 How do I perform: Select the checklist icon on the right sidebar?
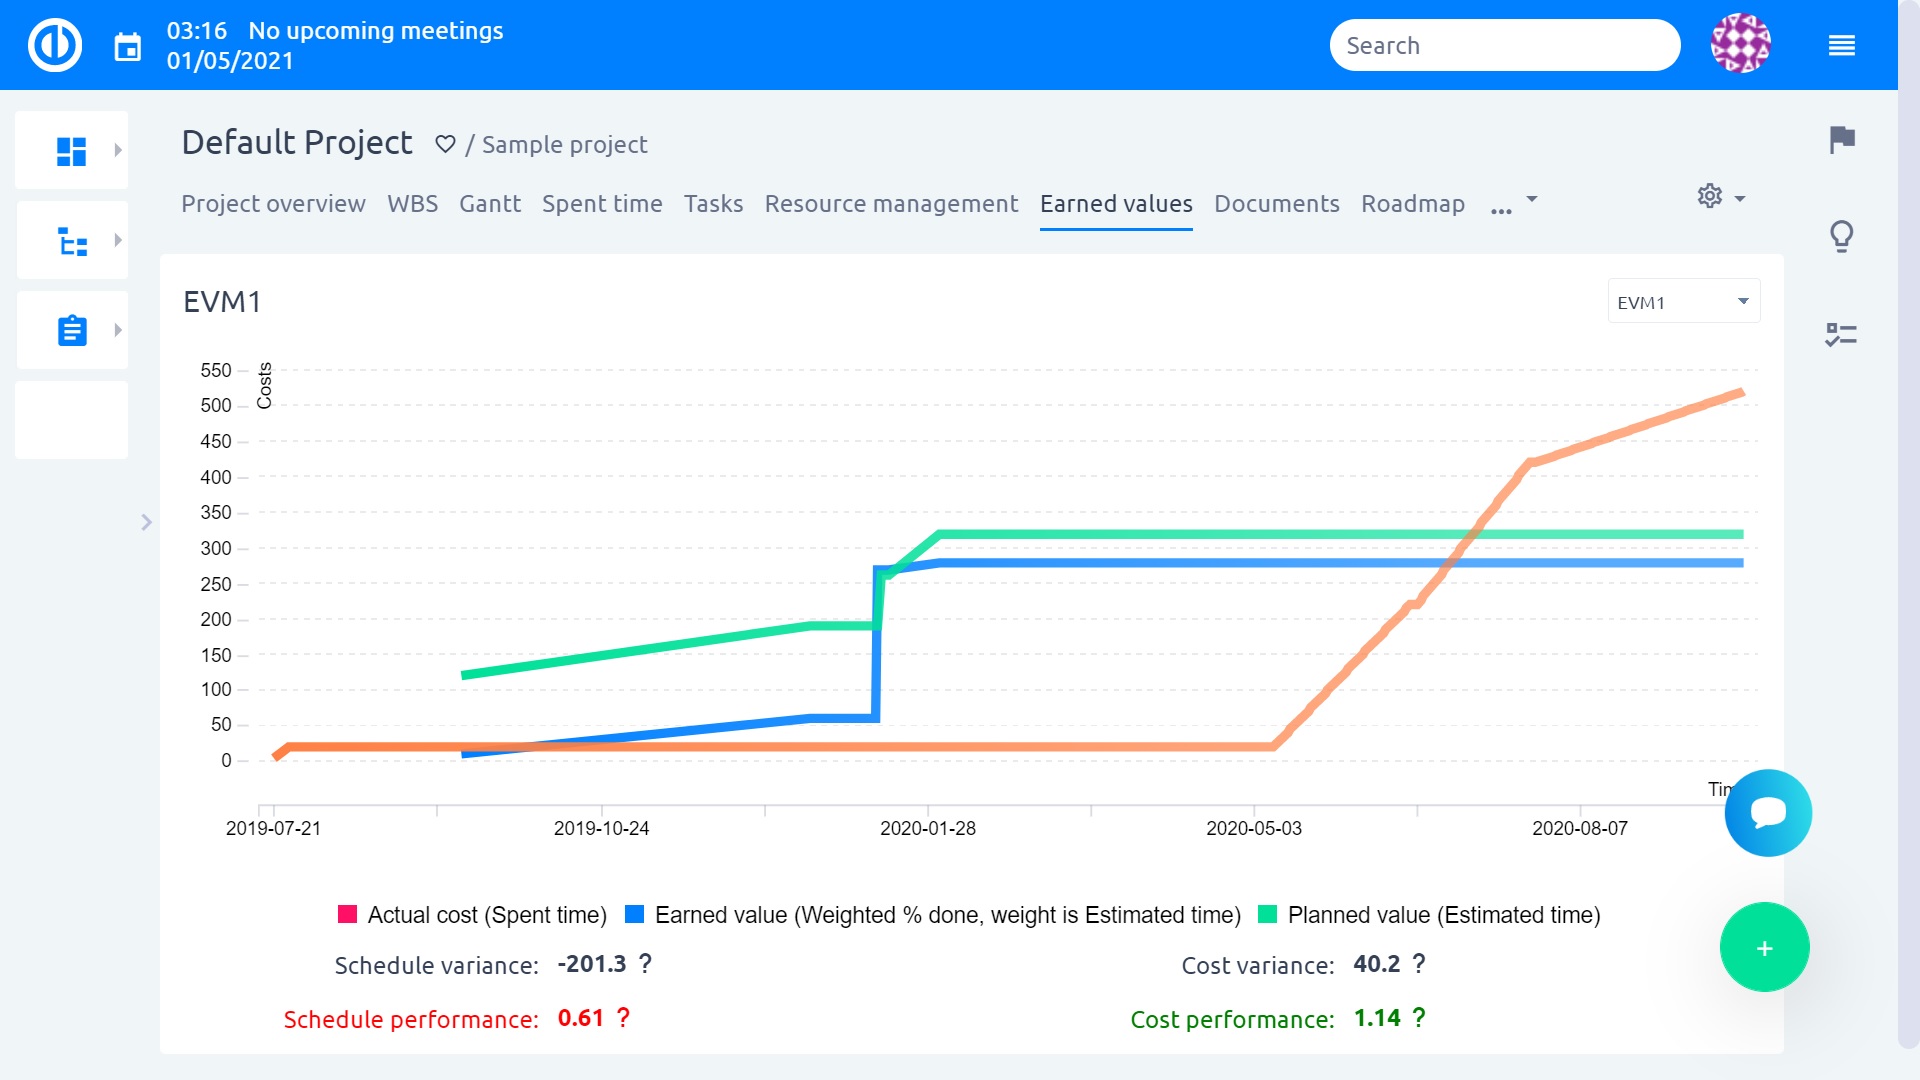(x=1842, y=335)
